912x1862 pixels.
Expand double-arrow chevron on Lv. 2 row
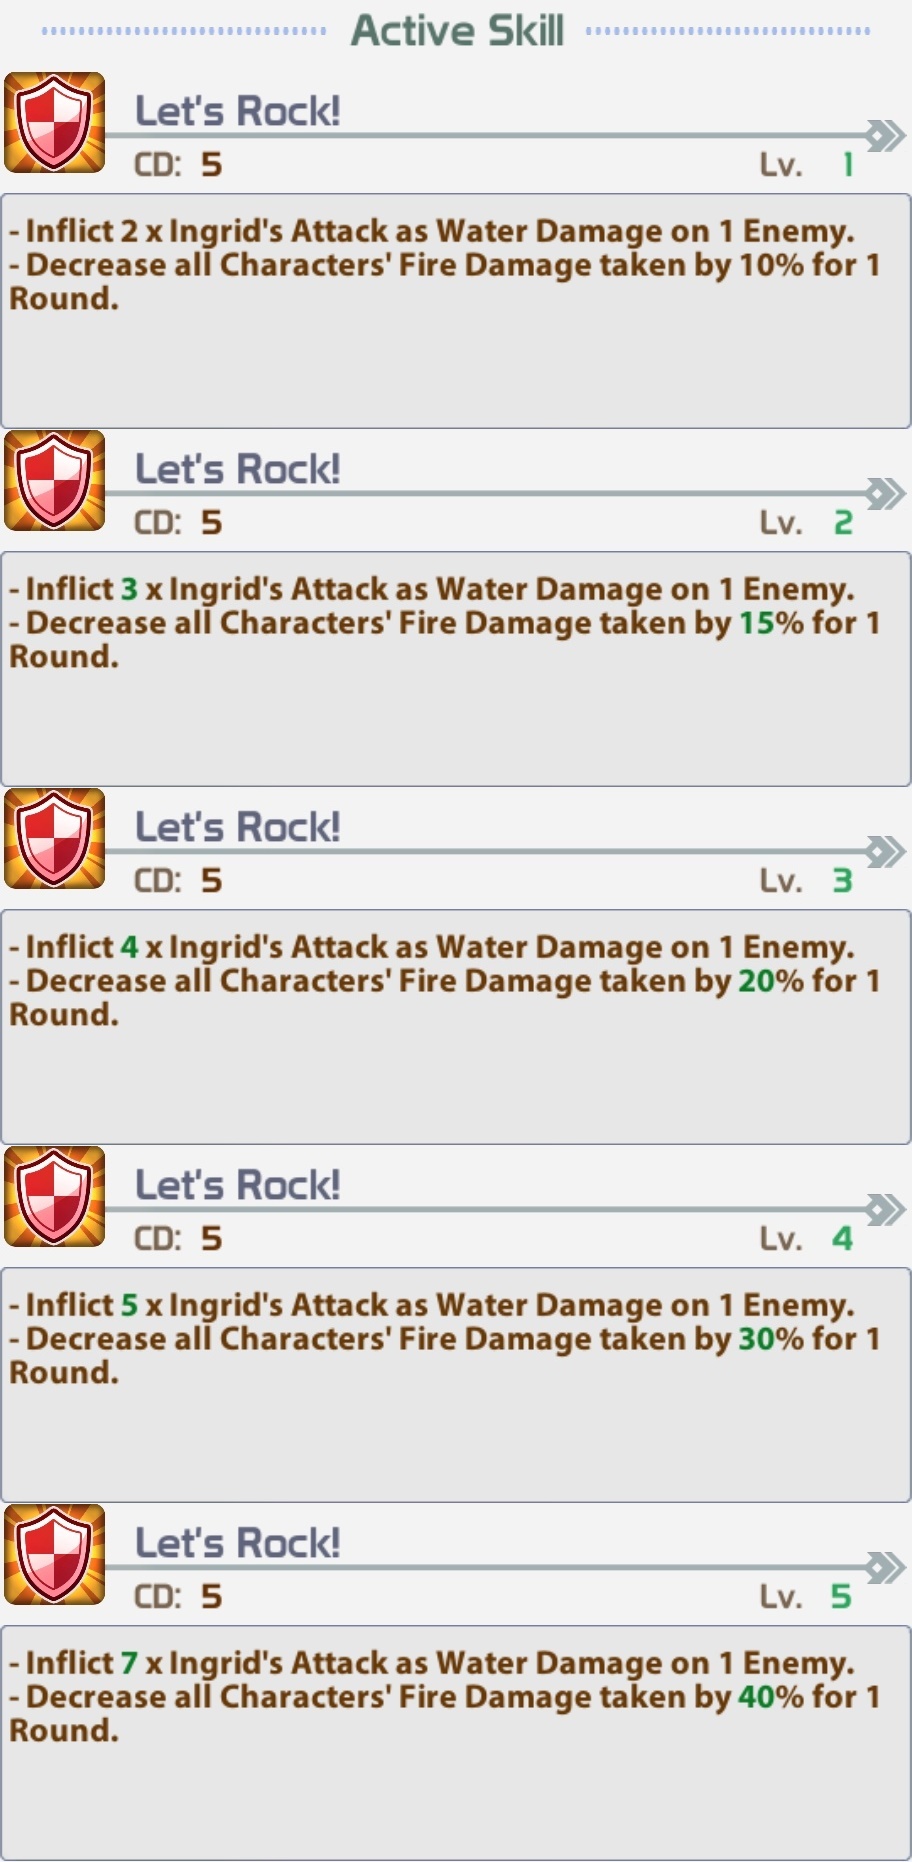coord(885,494)
